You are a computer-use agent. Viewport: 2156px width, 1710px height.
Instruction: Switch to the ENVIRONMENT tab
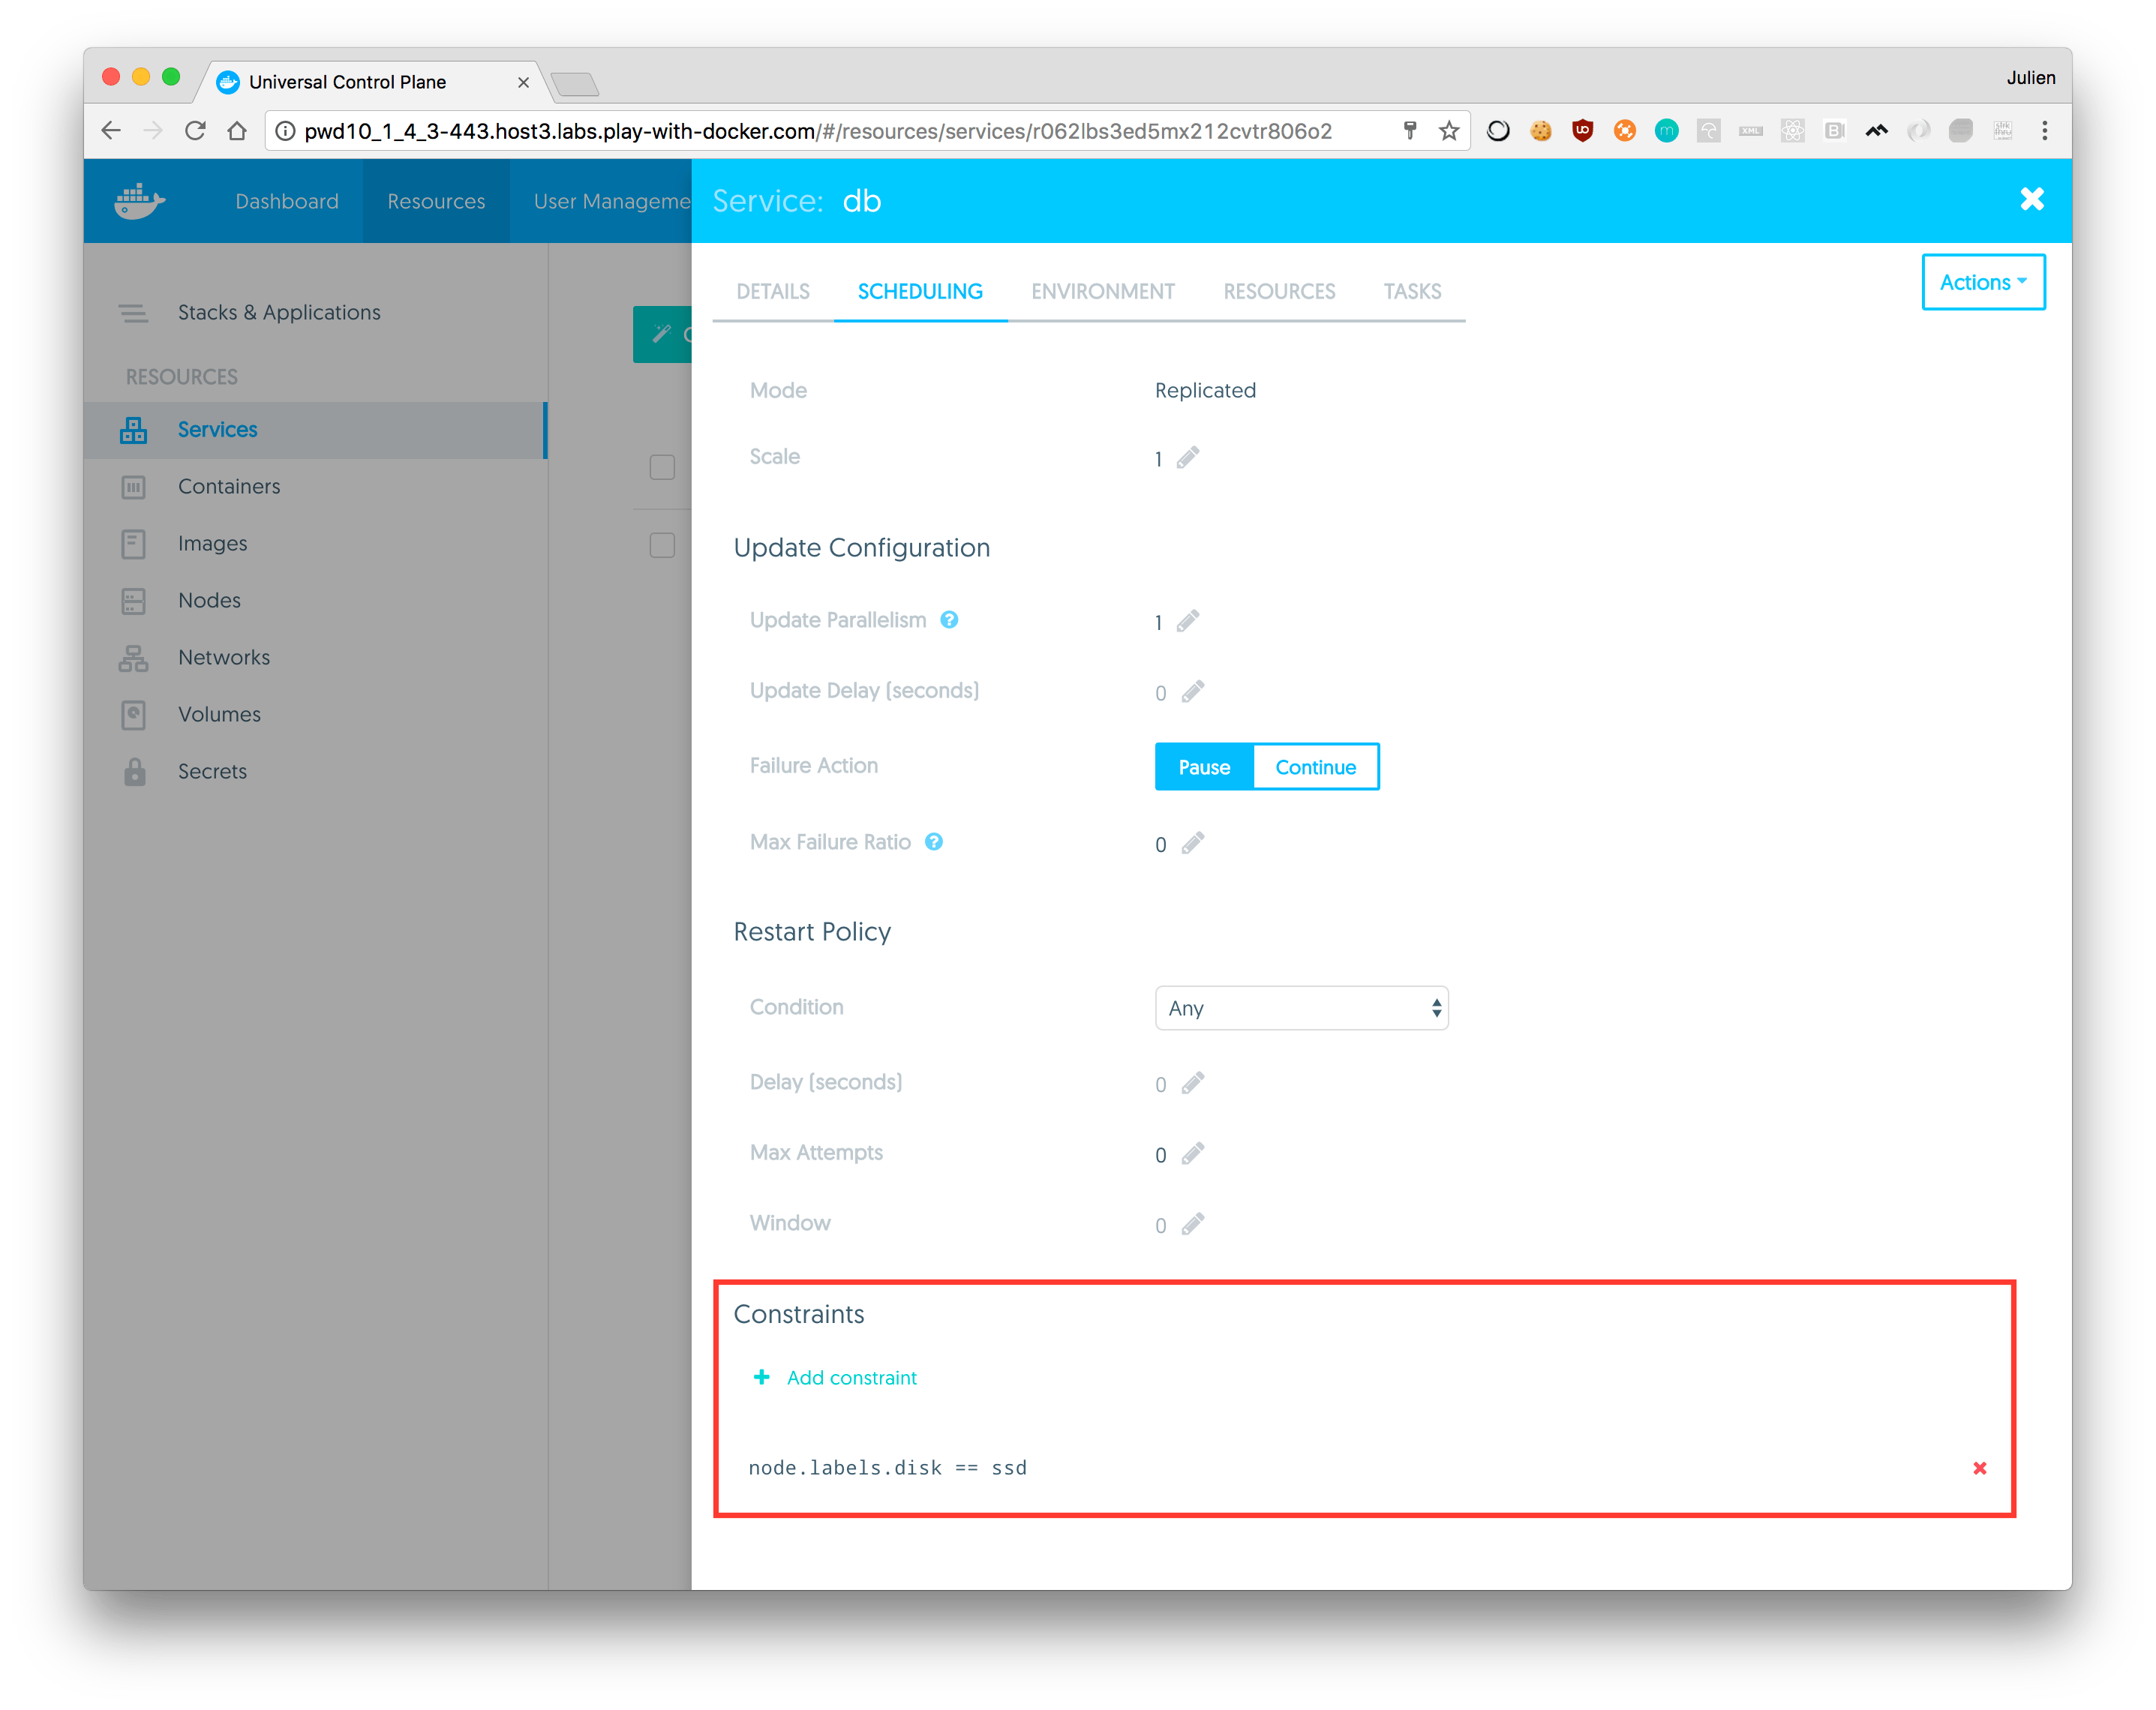pos(1102,291)
